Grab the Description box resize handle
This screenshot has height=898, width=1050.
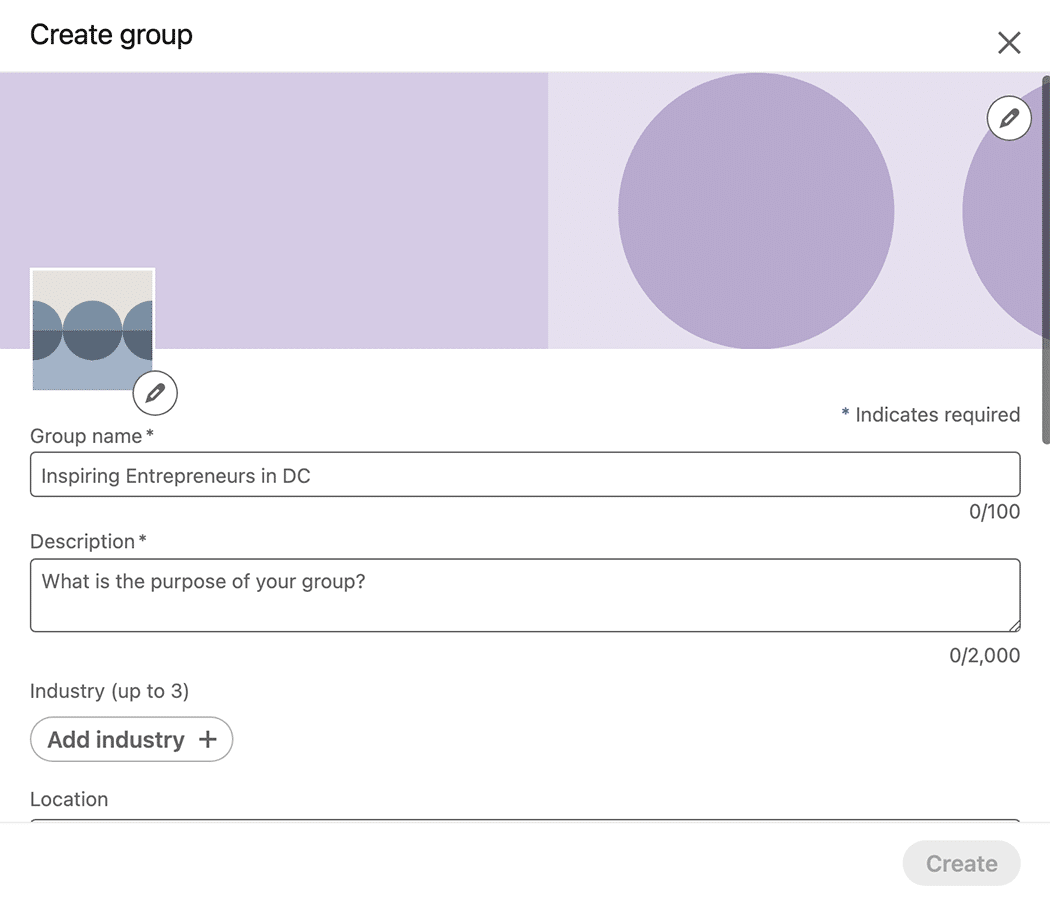1014,625
